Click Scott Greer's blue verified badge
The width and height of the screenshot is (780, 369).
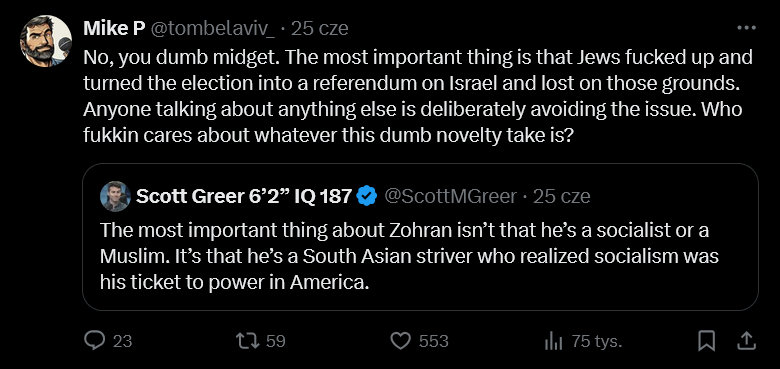(x=367, y=196)
